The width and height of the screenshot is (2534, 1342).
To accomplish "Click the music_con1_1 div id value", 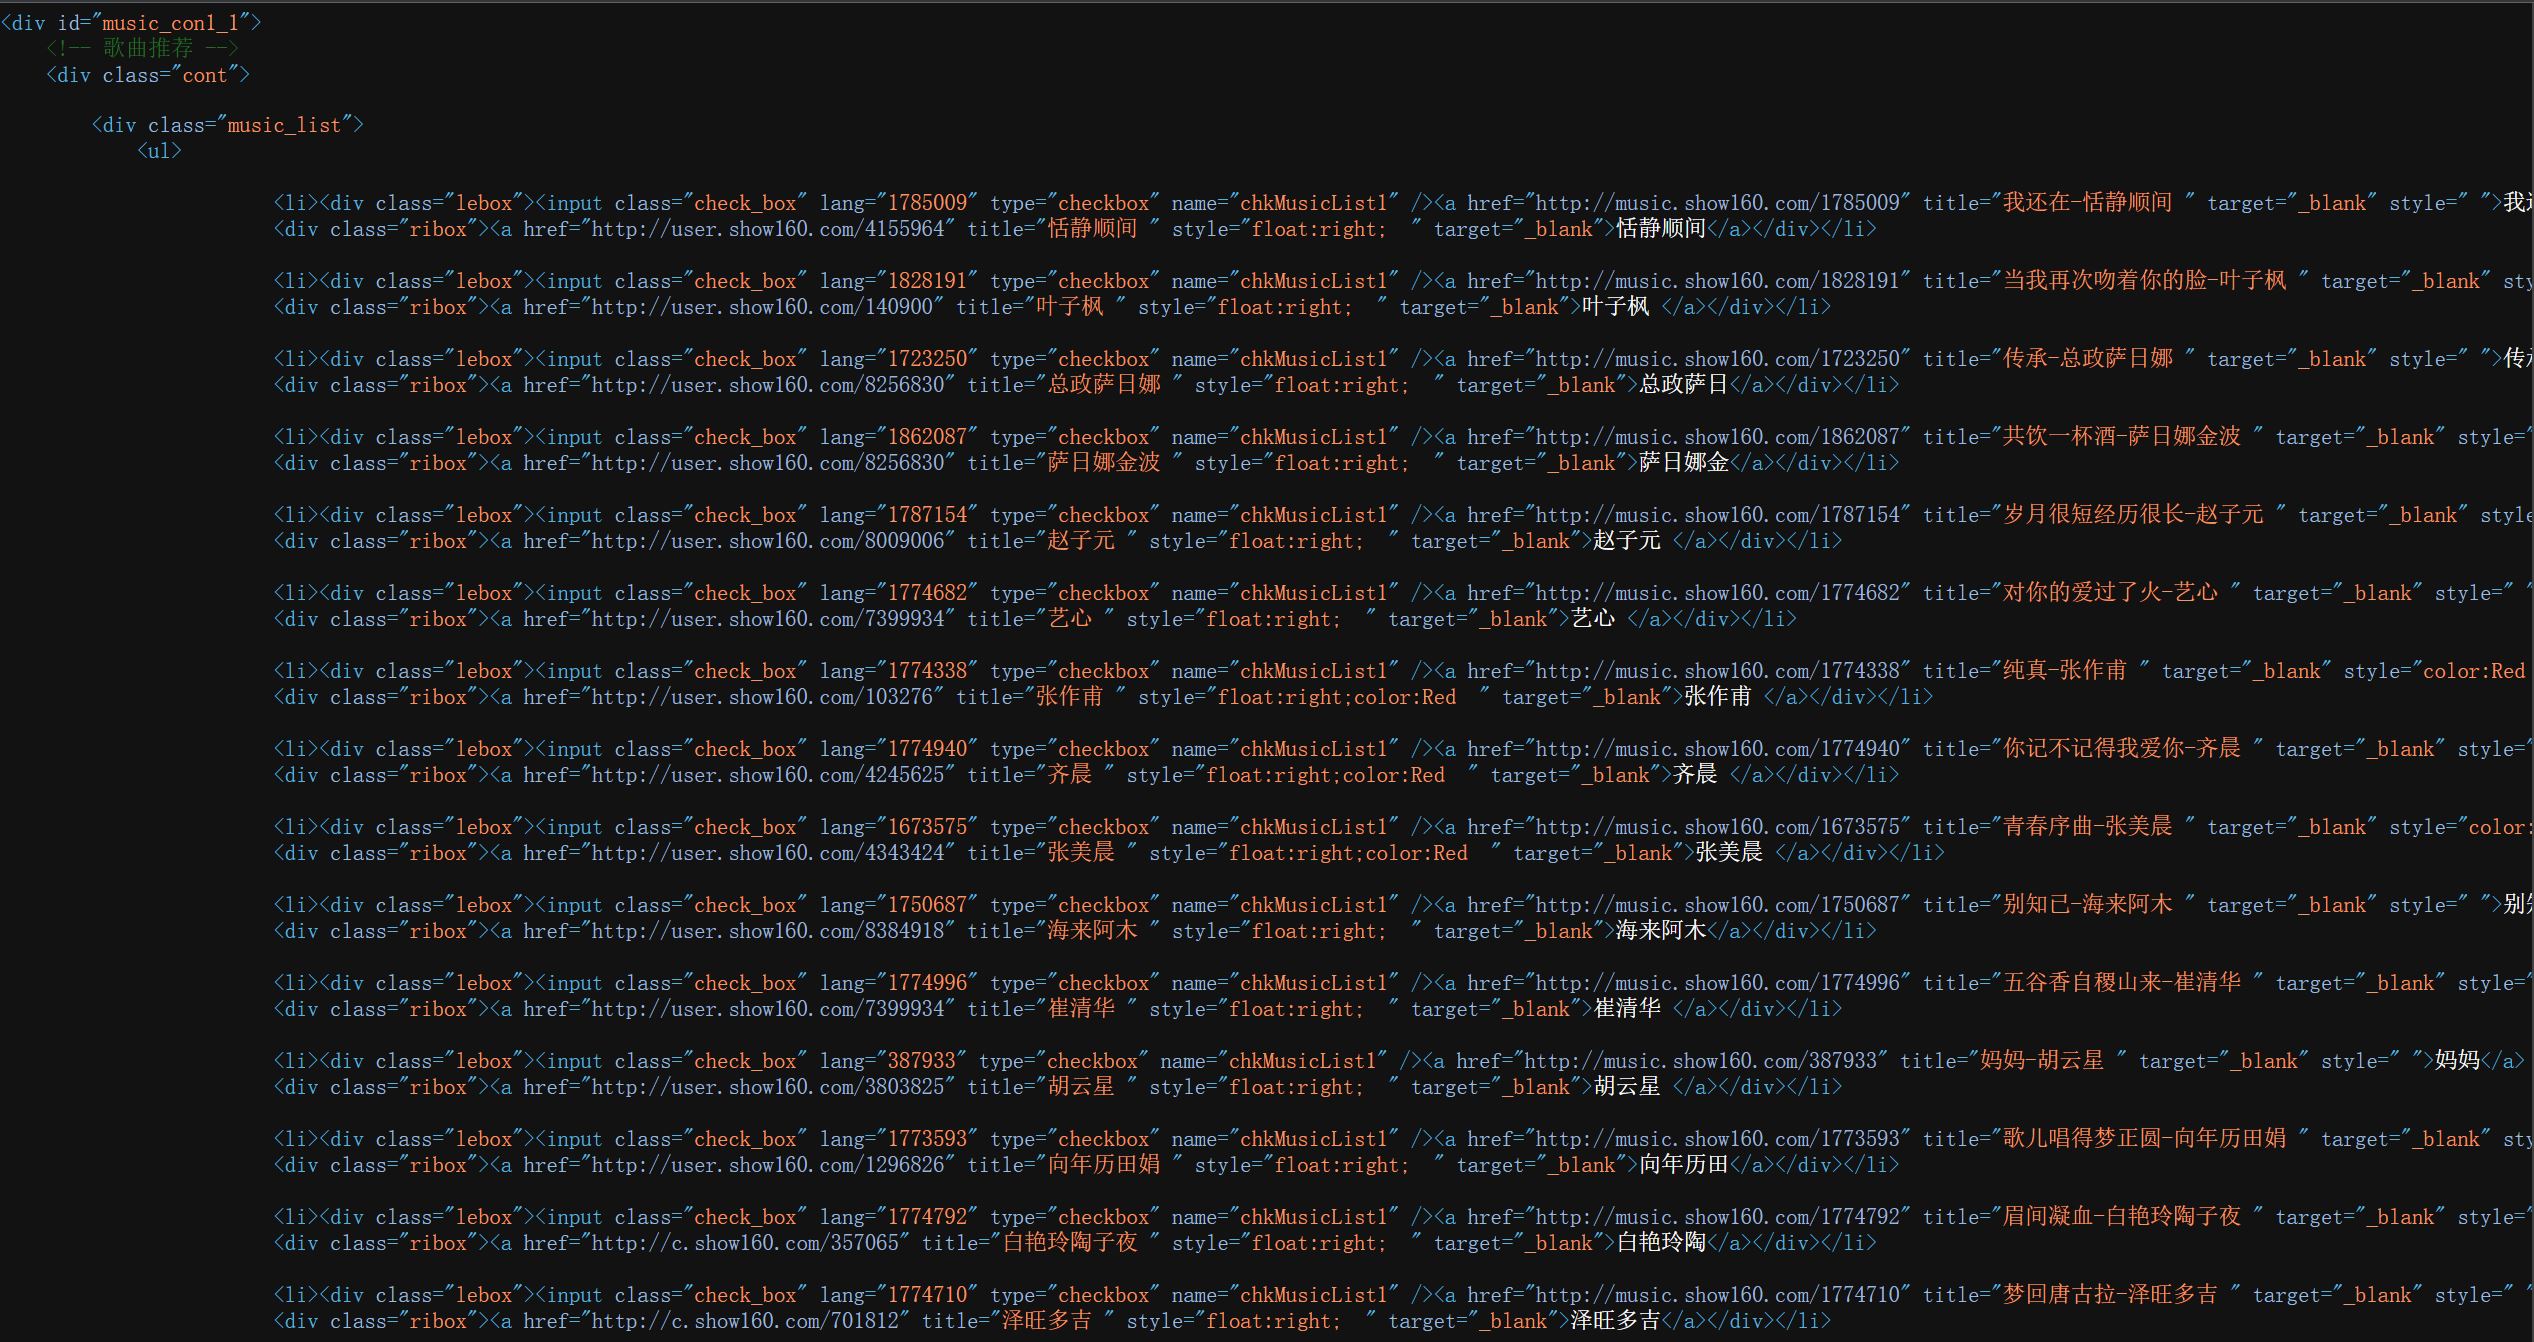I will pos(170,23).
